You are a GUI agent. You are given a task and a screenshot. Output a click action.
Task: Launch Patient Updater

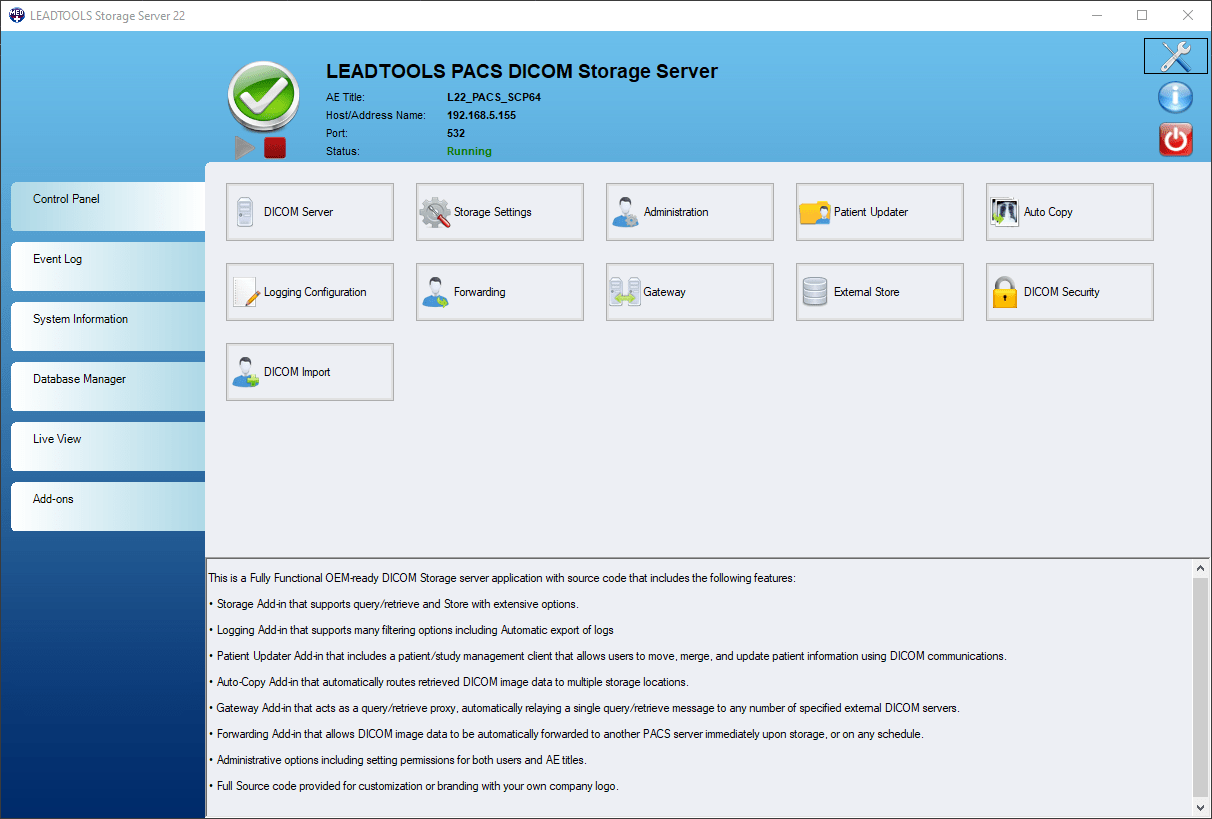[879, 211]
